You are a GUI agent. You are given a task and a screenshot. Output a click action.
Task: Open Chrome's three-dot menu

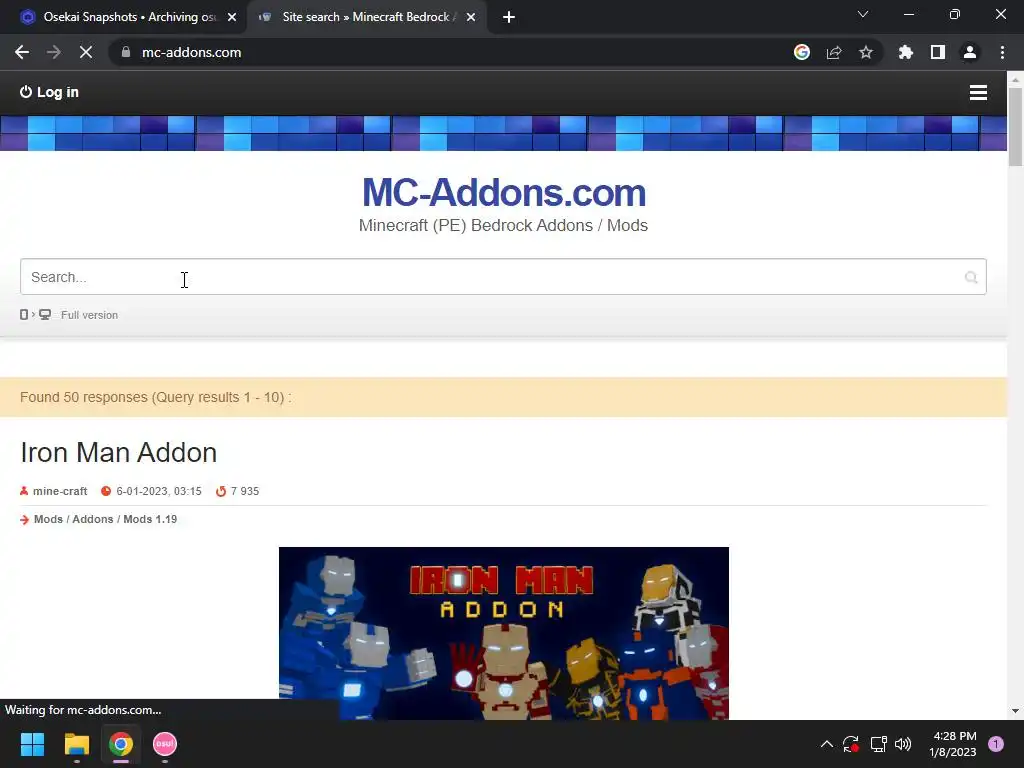tap(1002, 52)
